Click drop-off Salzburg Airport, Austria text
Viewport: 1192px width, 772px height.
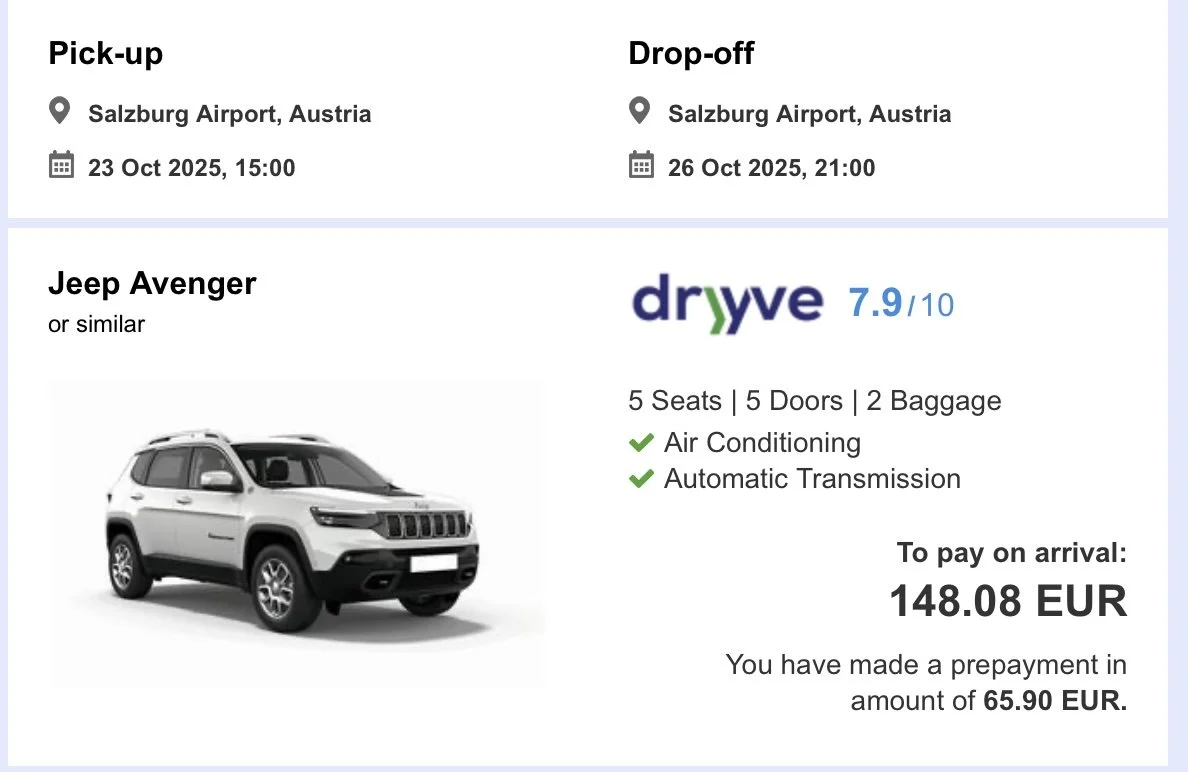click(x=810, y=114)
